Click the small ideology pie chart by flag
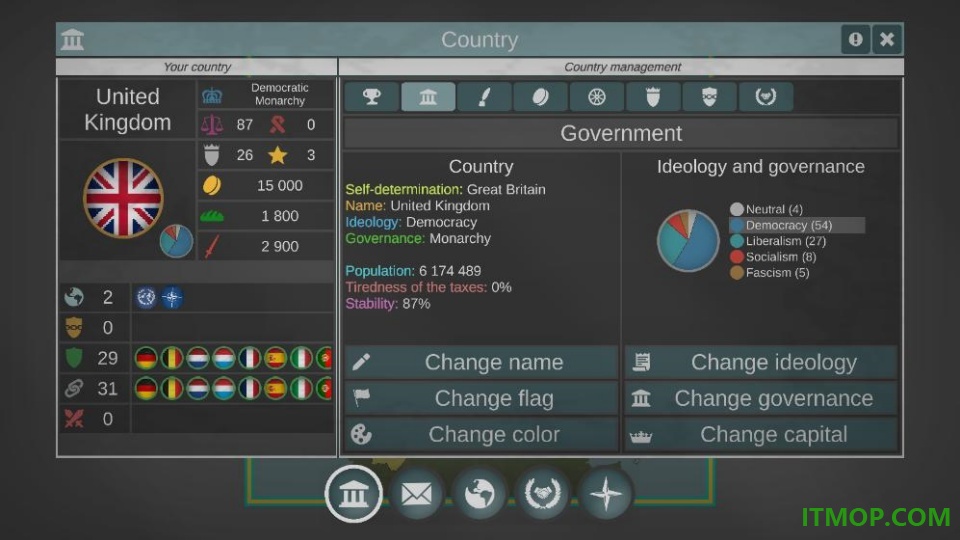Screen dimensions: 960x540 [x=176, y=241]
